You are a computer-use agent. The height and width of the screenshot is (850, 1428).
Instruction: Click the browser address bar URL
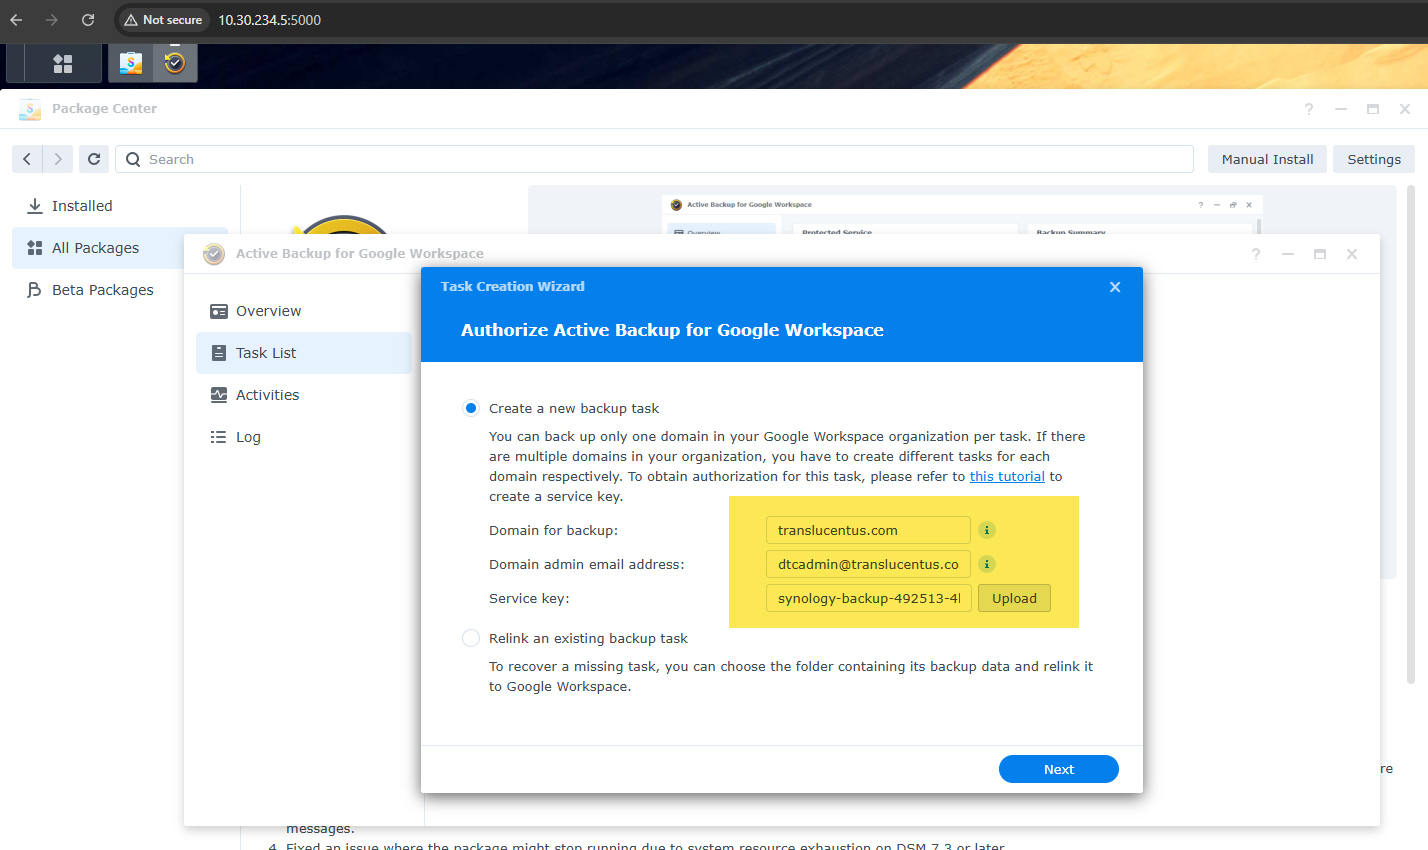[x=270, y=20]
